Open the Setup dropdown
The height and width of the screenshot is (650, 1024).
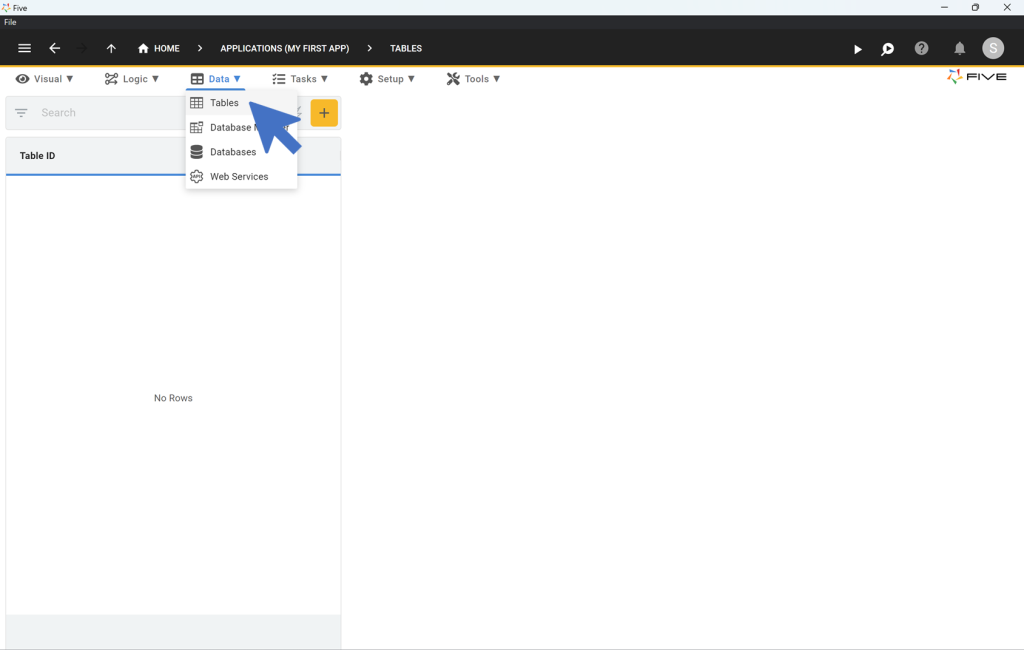tap(388, 78)
